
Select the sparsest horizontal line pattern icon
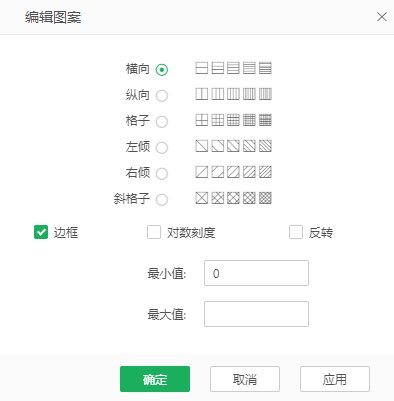click(x=202, y=68)
